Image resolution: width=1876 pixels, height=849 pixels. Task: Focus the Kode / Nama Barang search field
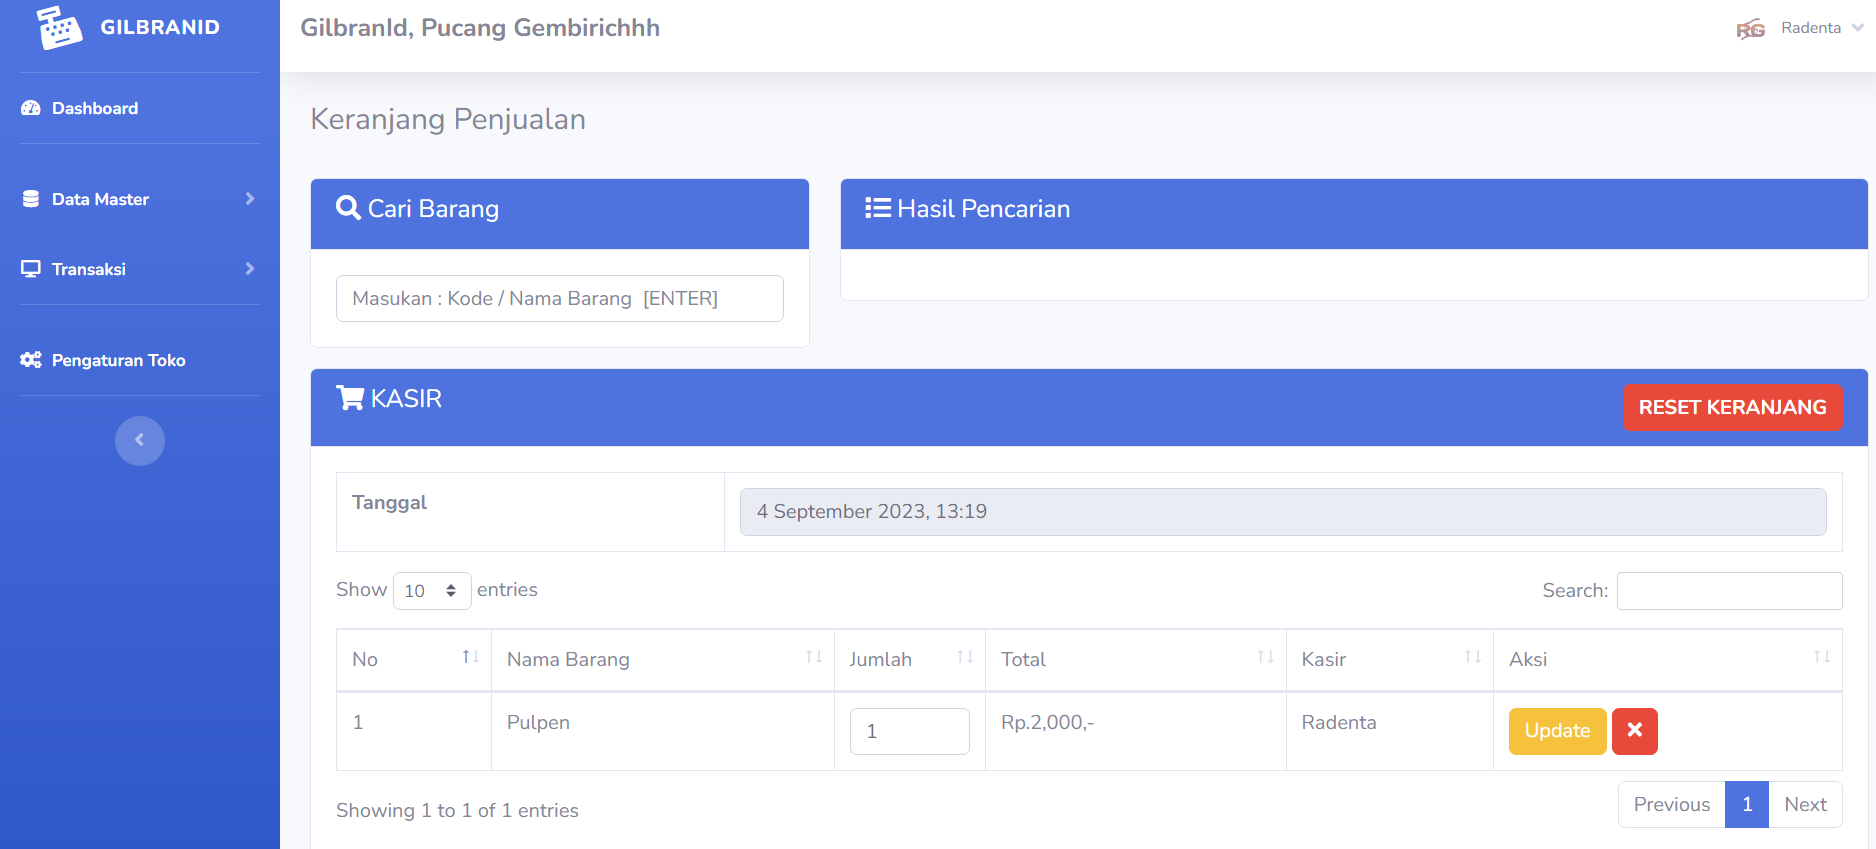(559, 299)
